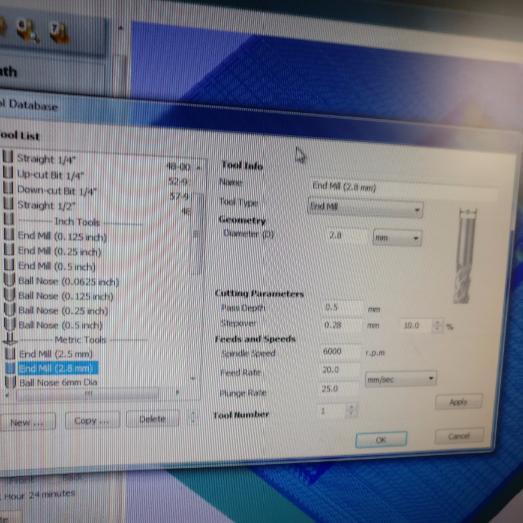Adjust the Tool Number spinner arrows

351,410
